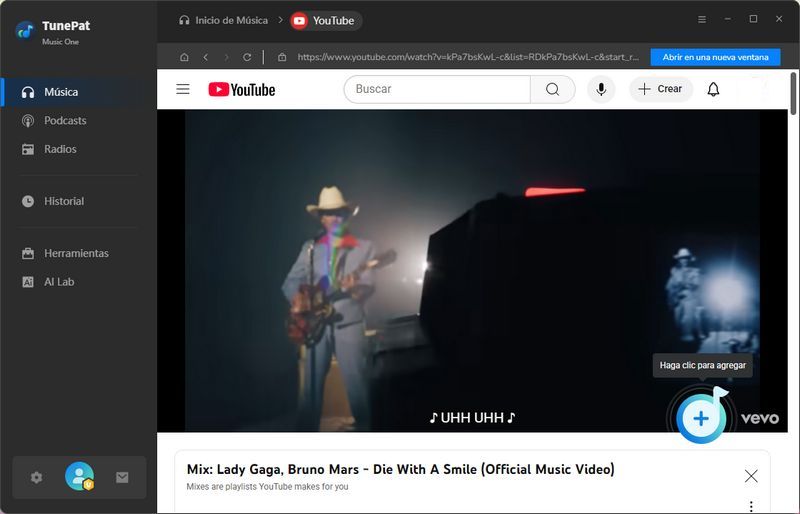This screenshot has width=800, height=514.
Task: Start voice search with microphone icon
Action: pos(602,89)
